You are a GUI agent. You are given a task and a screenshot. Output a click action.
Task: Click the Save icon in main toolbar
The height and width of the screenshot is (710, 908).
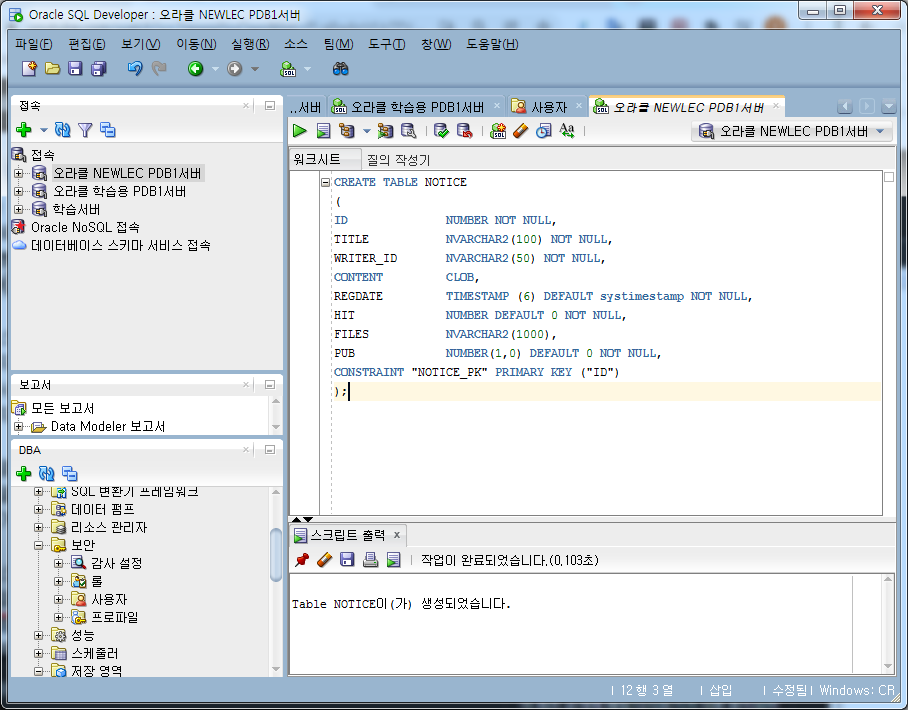click(x=75, y=68)
